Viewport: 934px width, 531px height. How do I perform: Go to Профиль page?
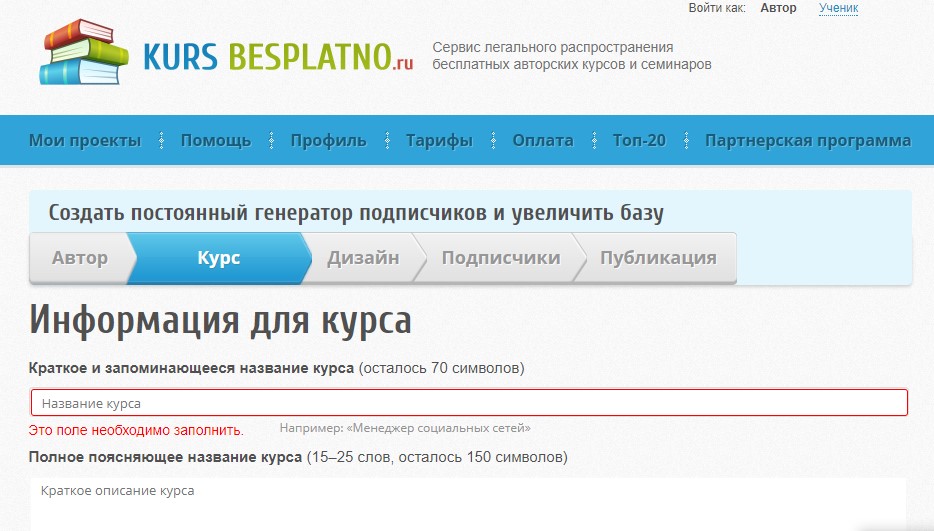328,141
